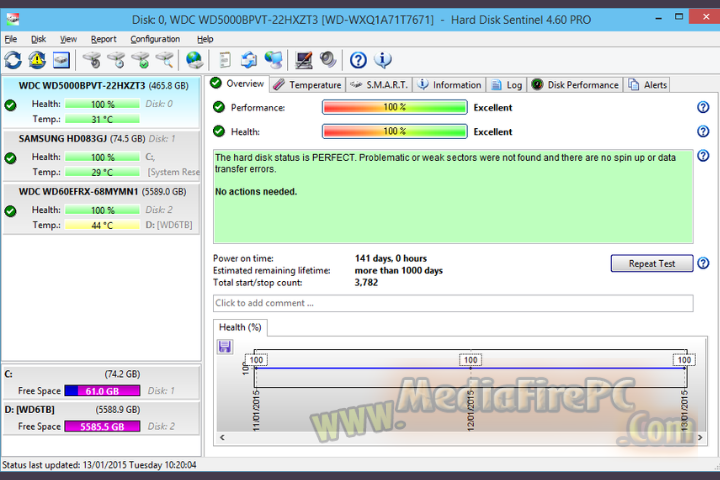Click the Repeat Test button

(x=652, y=263)
